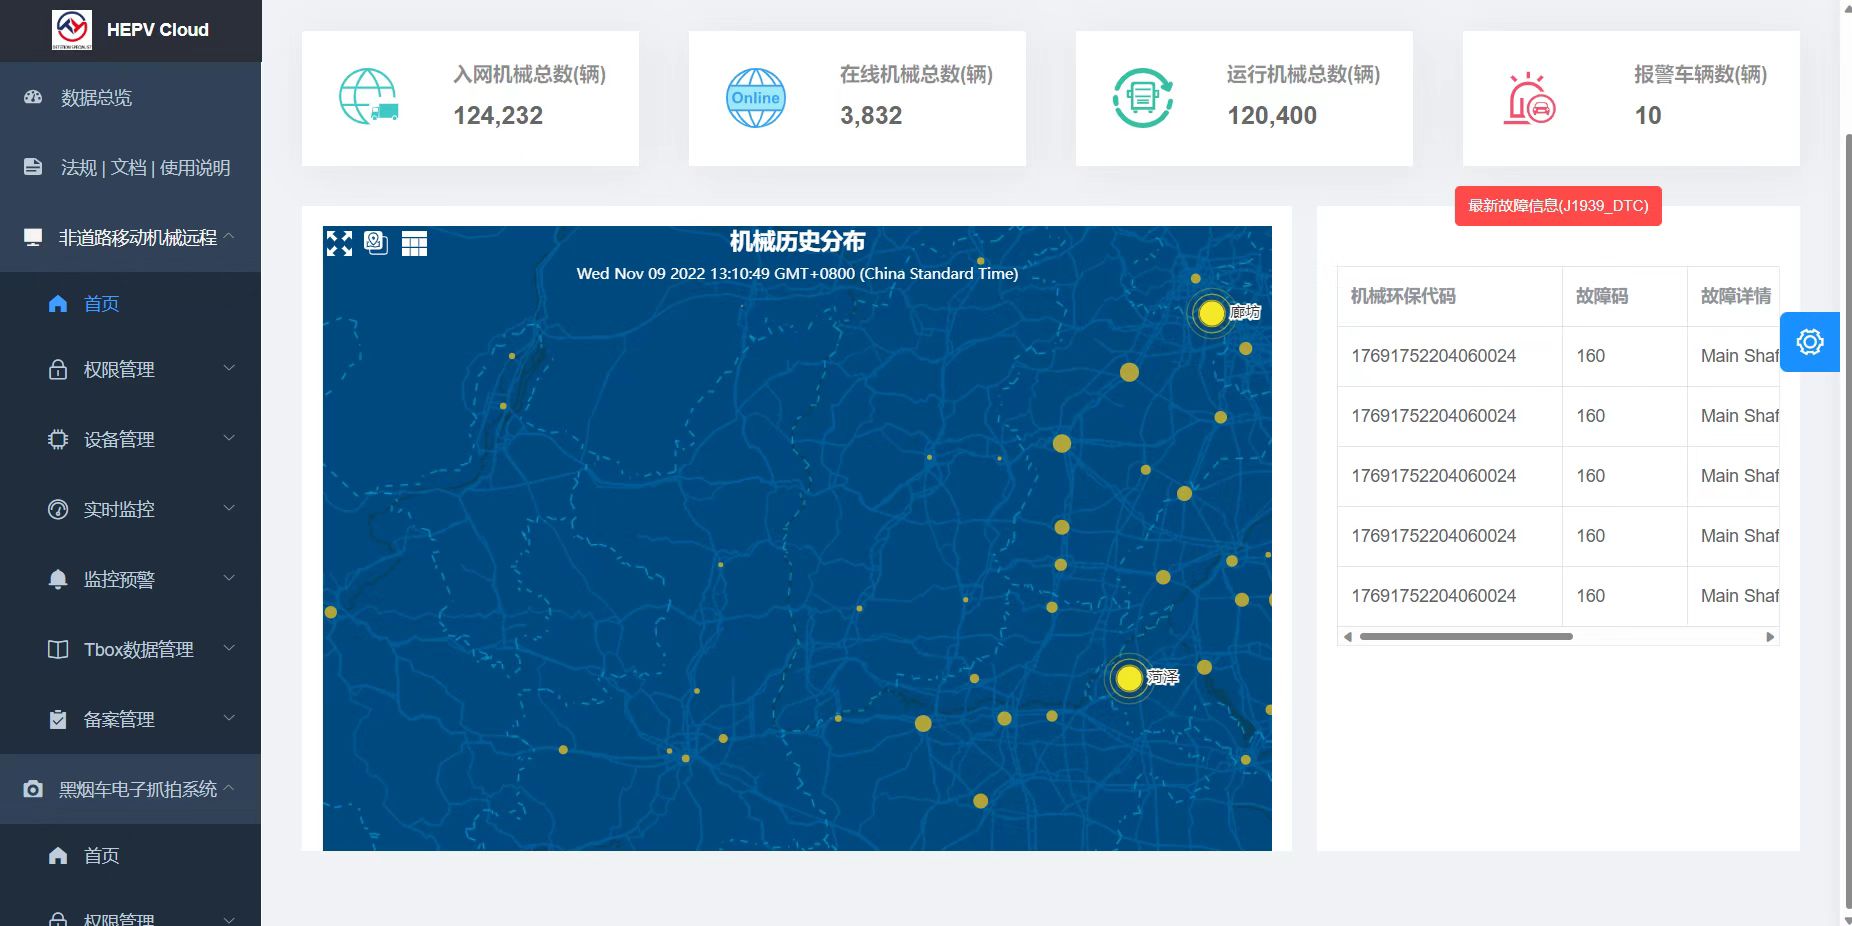Switch map base layer with the map-style icon
The height and width of the screenshot is (926, 1852).
point(375,243)
